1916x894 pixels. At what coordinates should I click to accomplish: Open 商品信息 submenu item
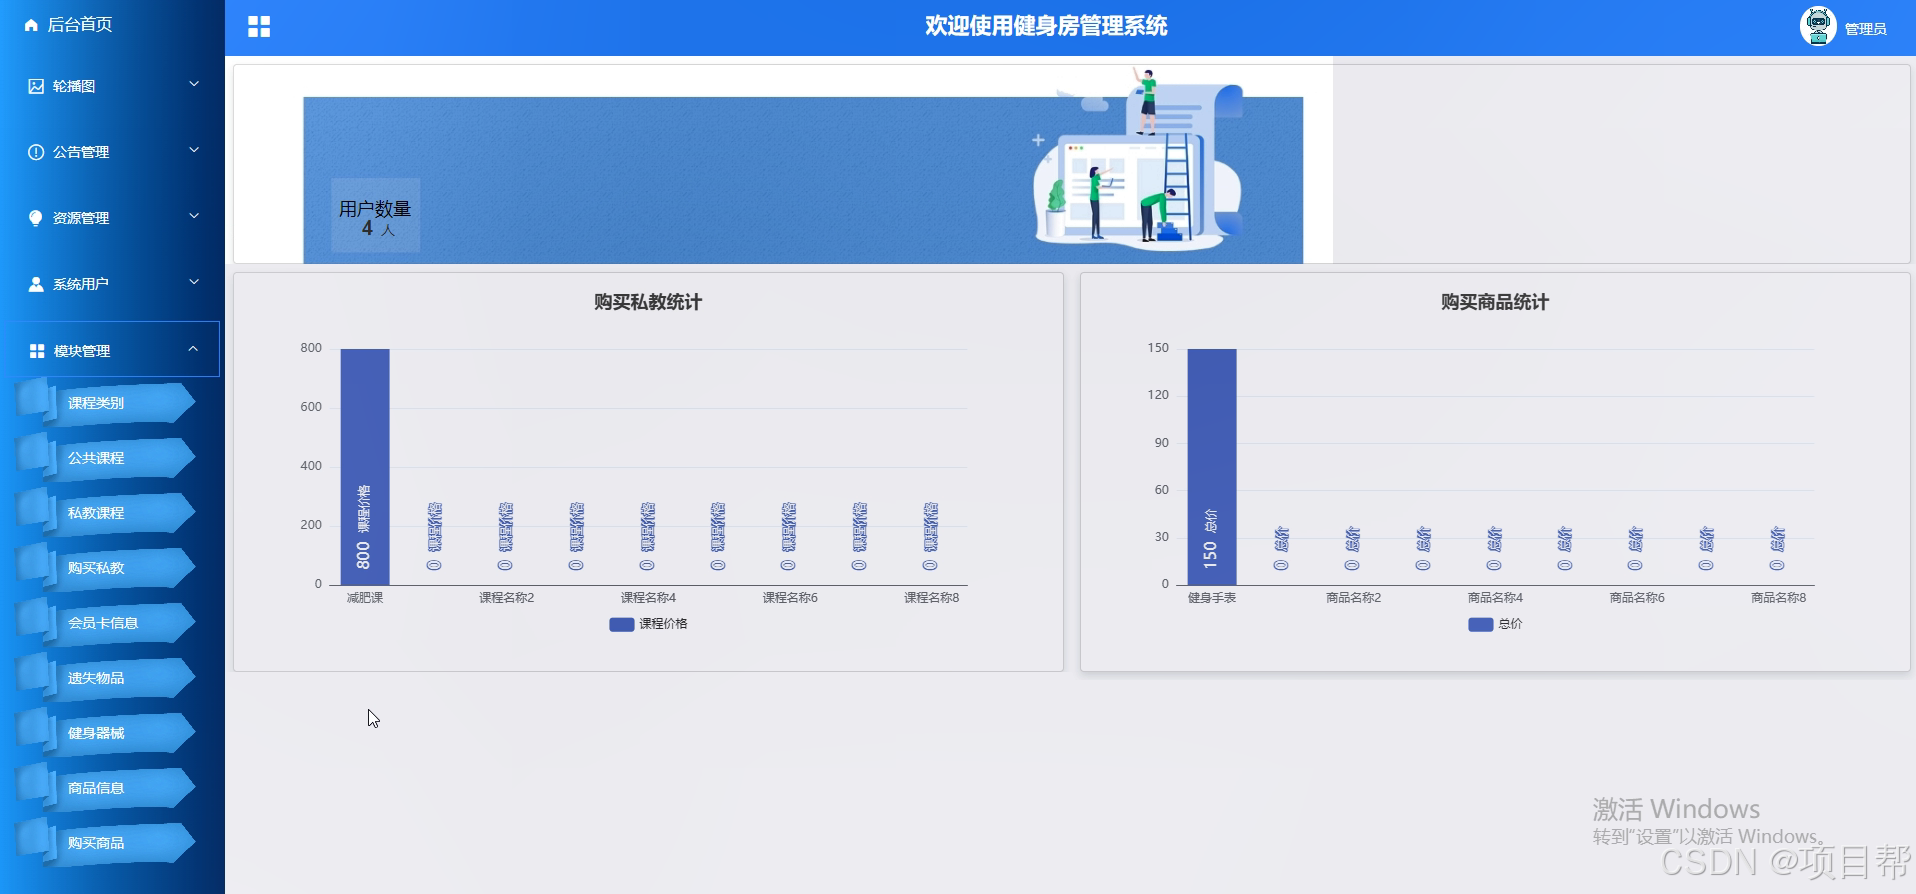(106, 788)
